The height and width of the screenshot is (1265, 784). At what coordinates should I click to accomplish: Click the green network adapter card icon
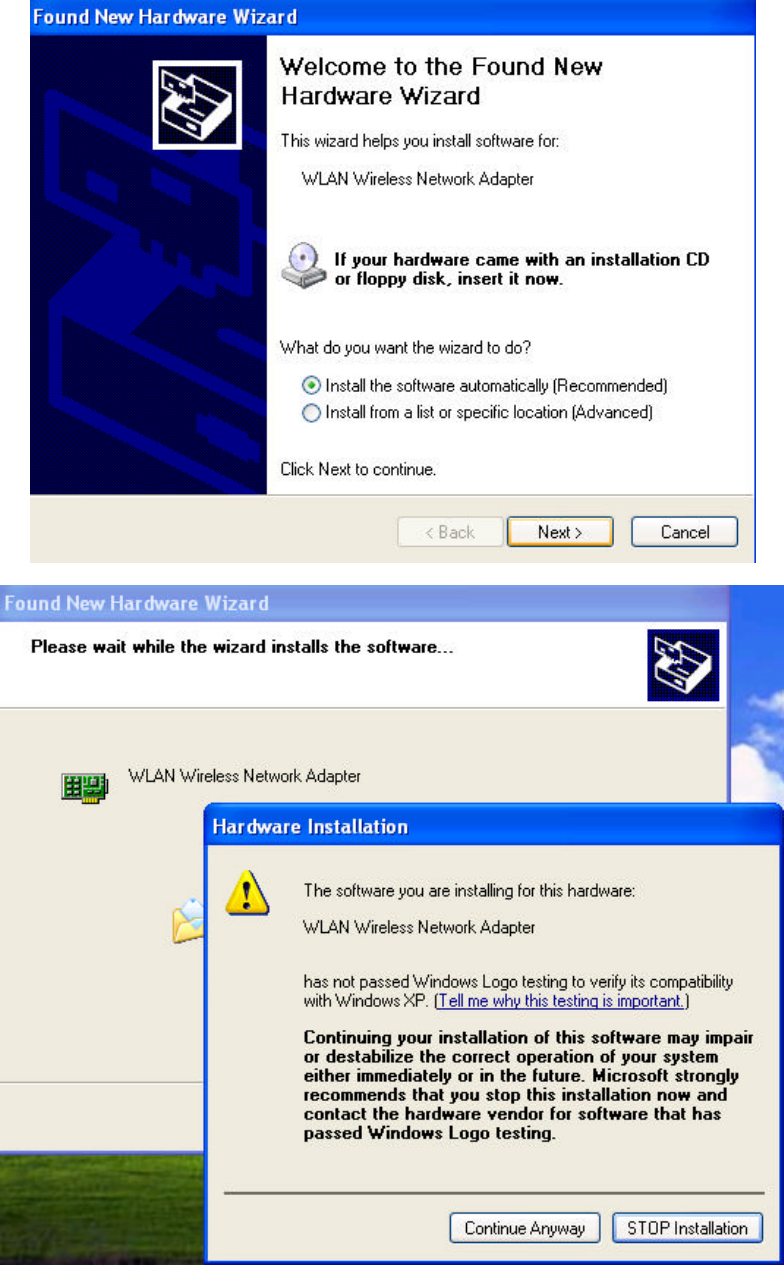point(80,788)
